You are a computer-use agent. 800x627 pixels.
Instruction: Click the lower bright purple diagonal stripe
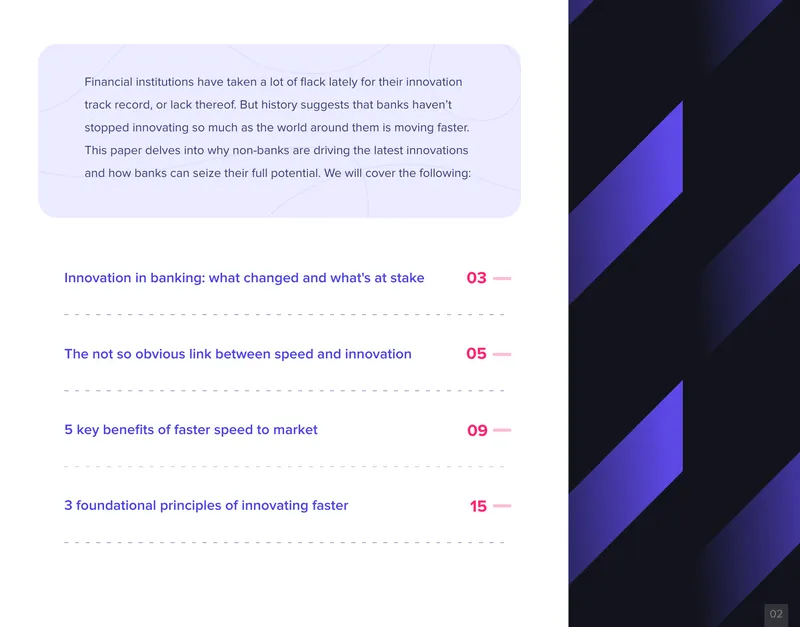pos(626,481)
